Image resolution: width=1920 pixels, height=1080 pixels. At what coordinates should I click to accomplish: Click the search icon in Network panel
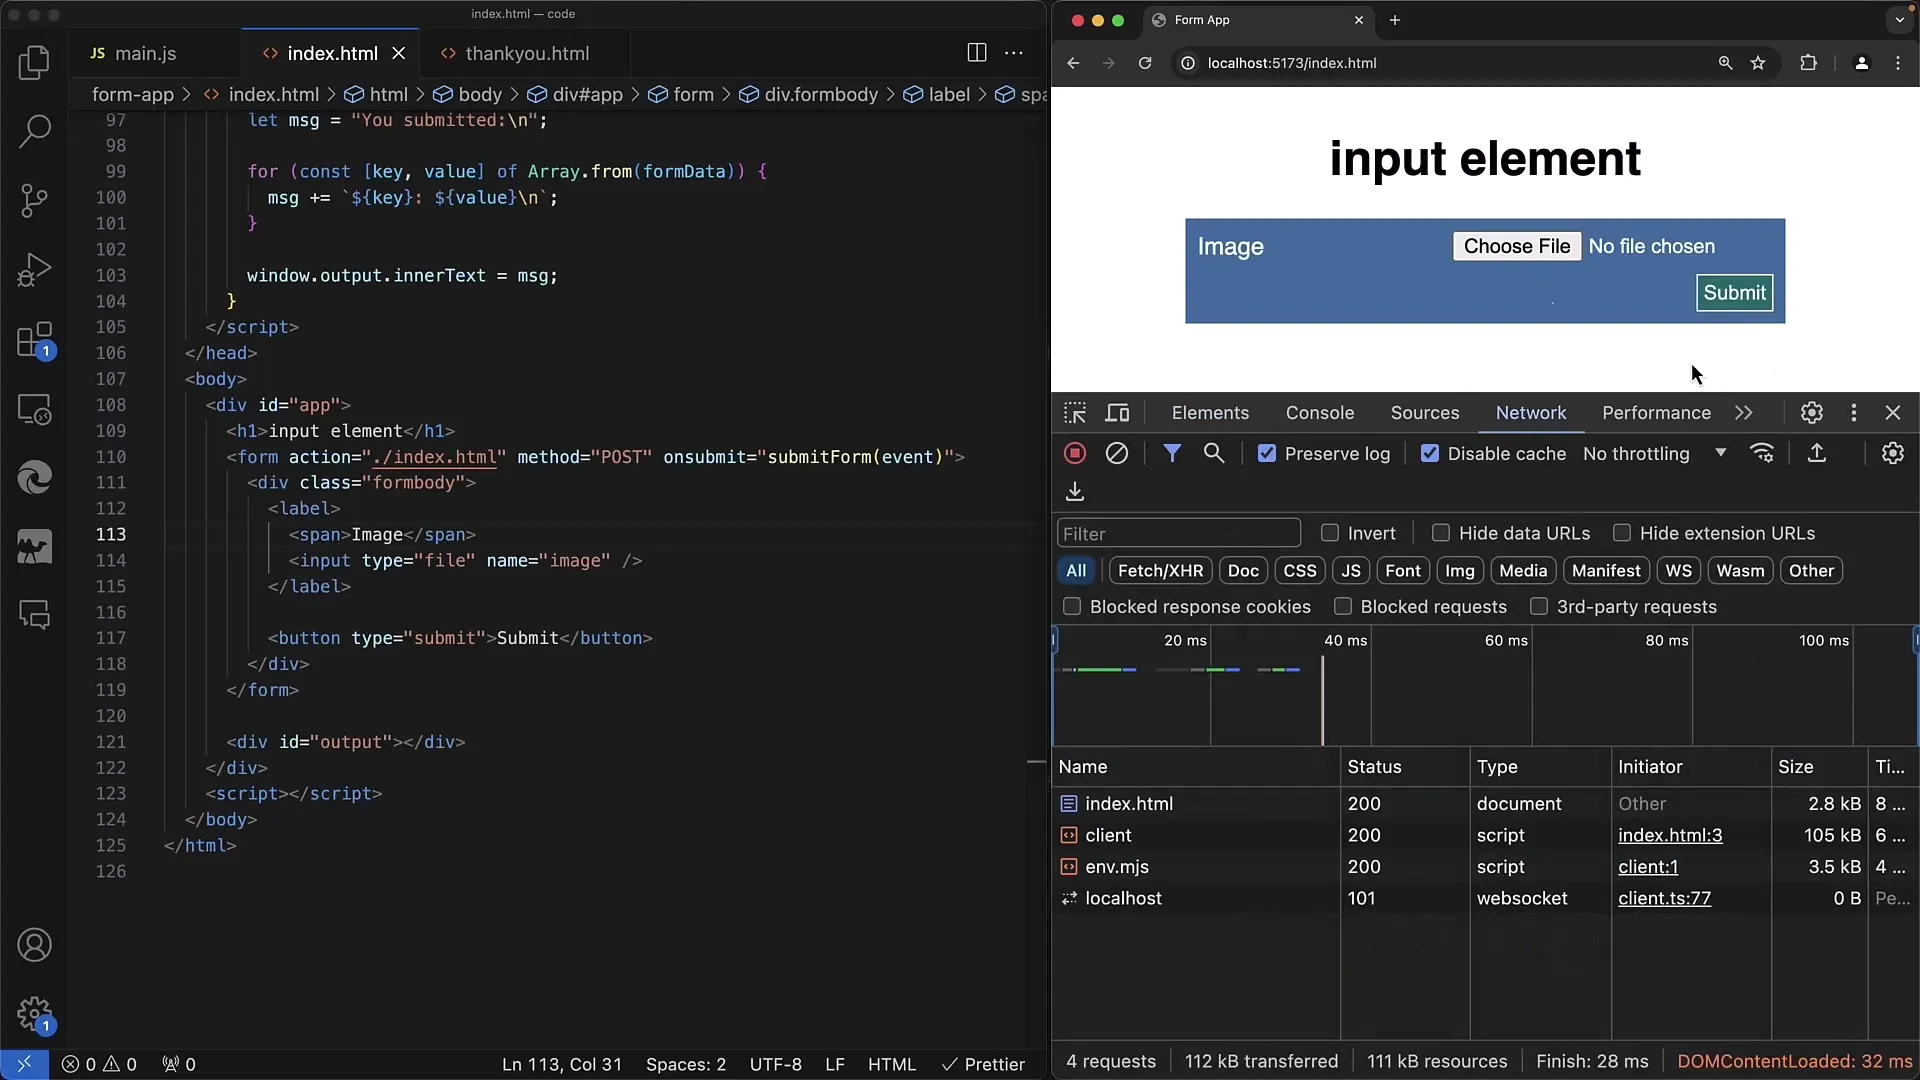tap(1213, 454)
